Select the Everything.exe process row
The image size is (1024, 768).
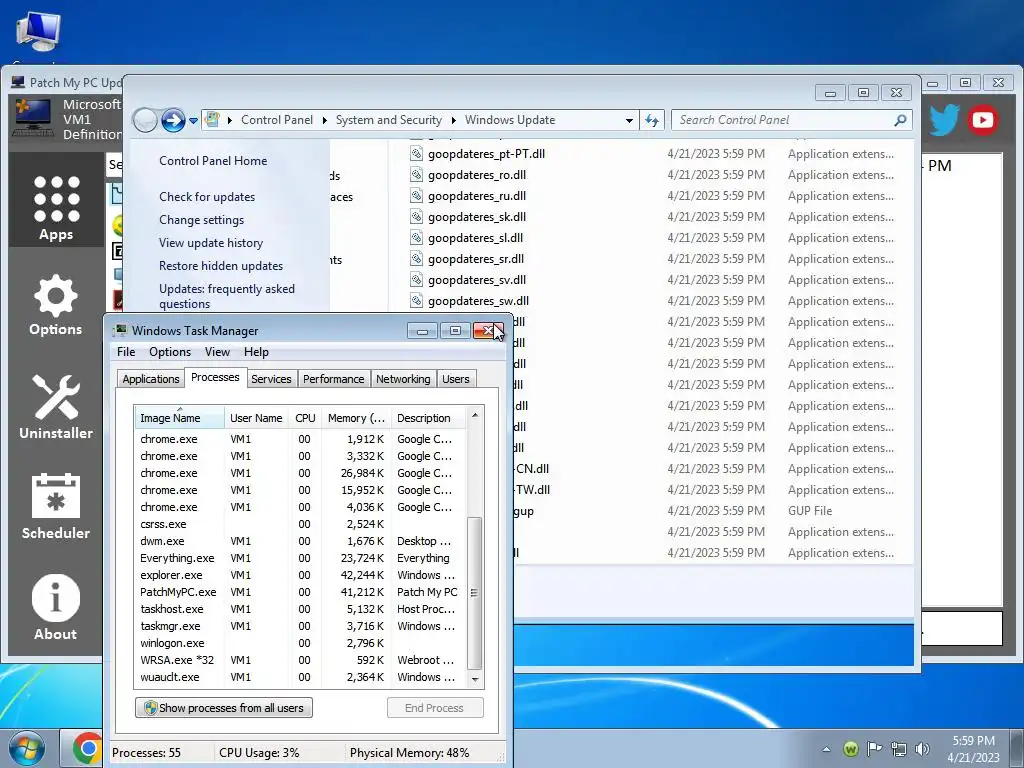(x=300, y=558)
